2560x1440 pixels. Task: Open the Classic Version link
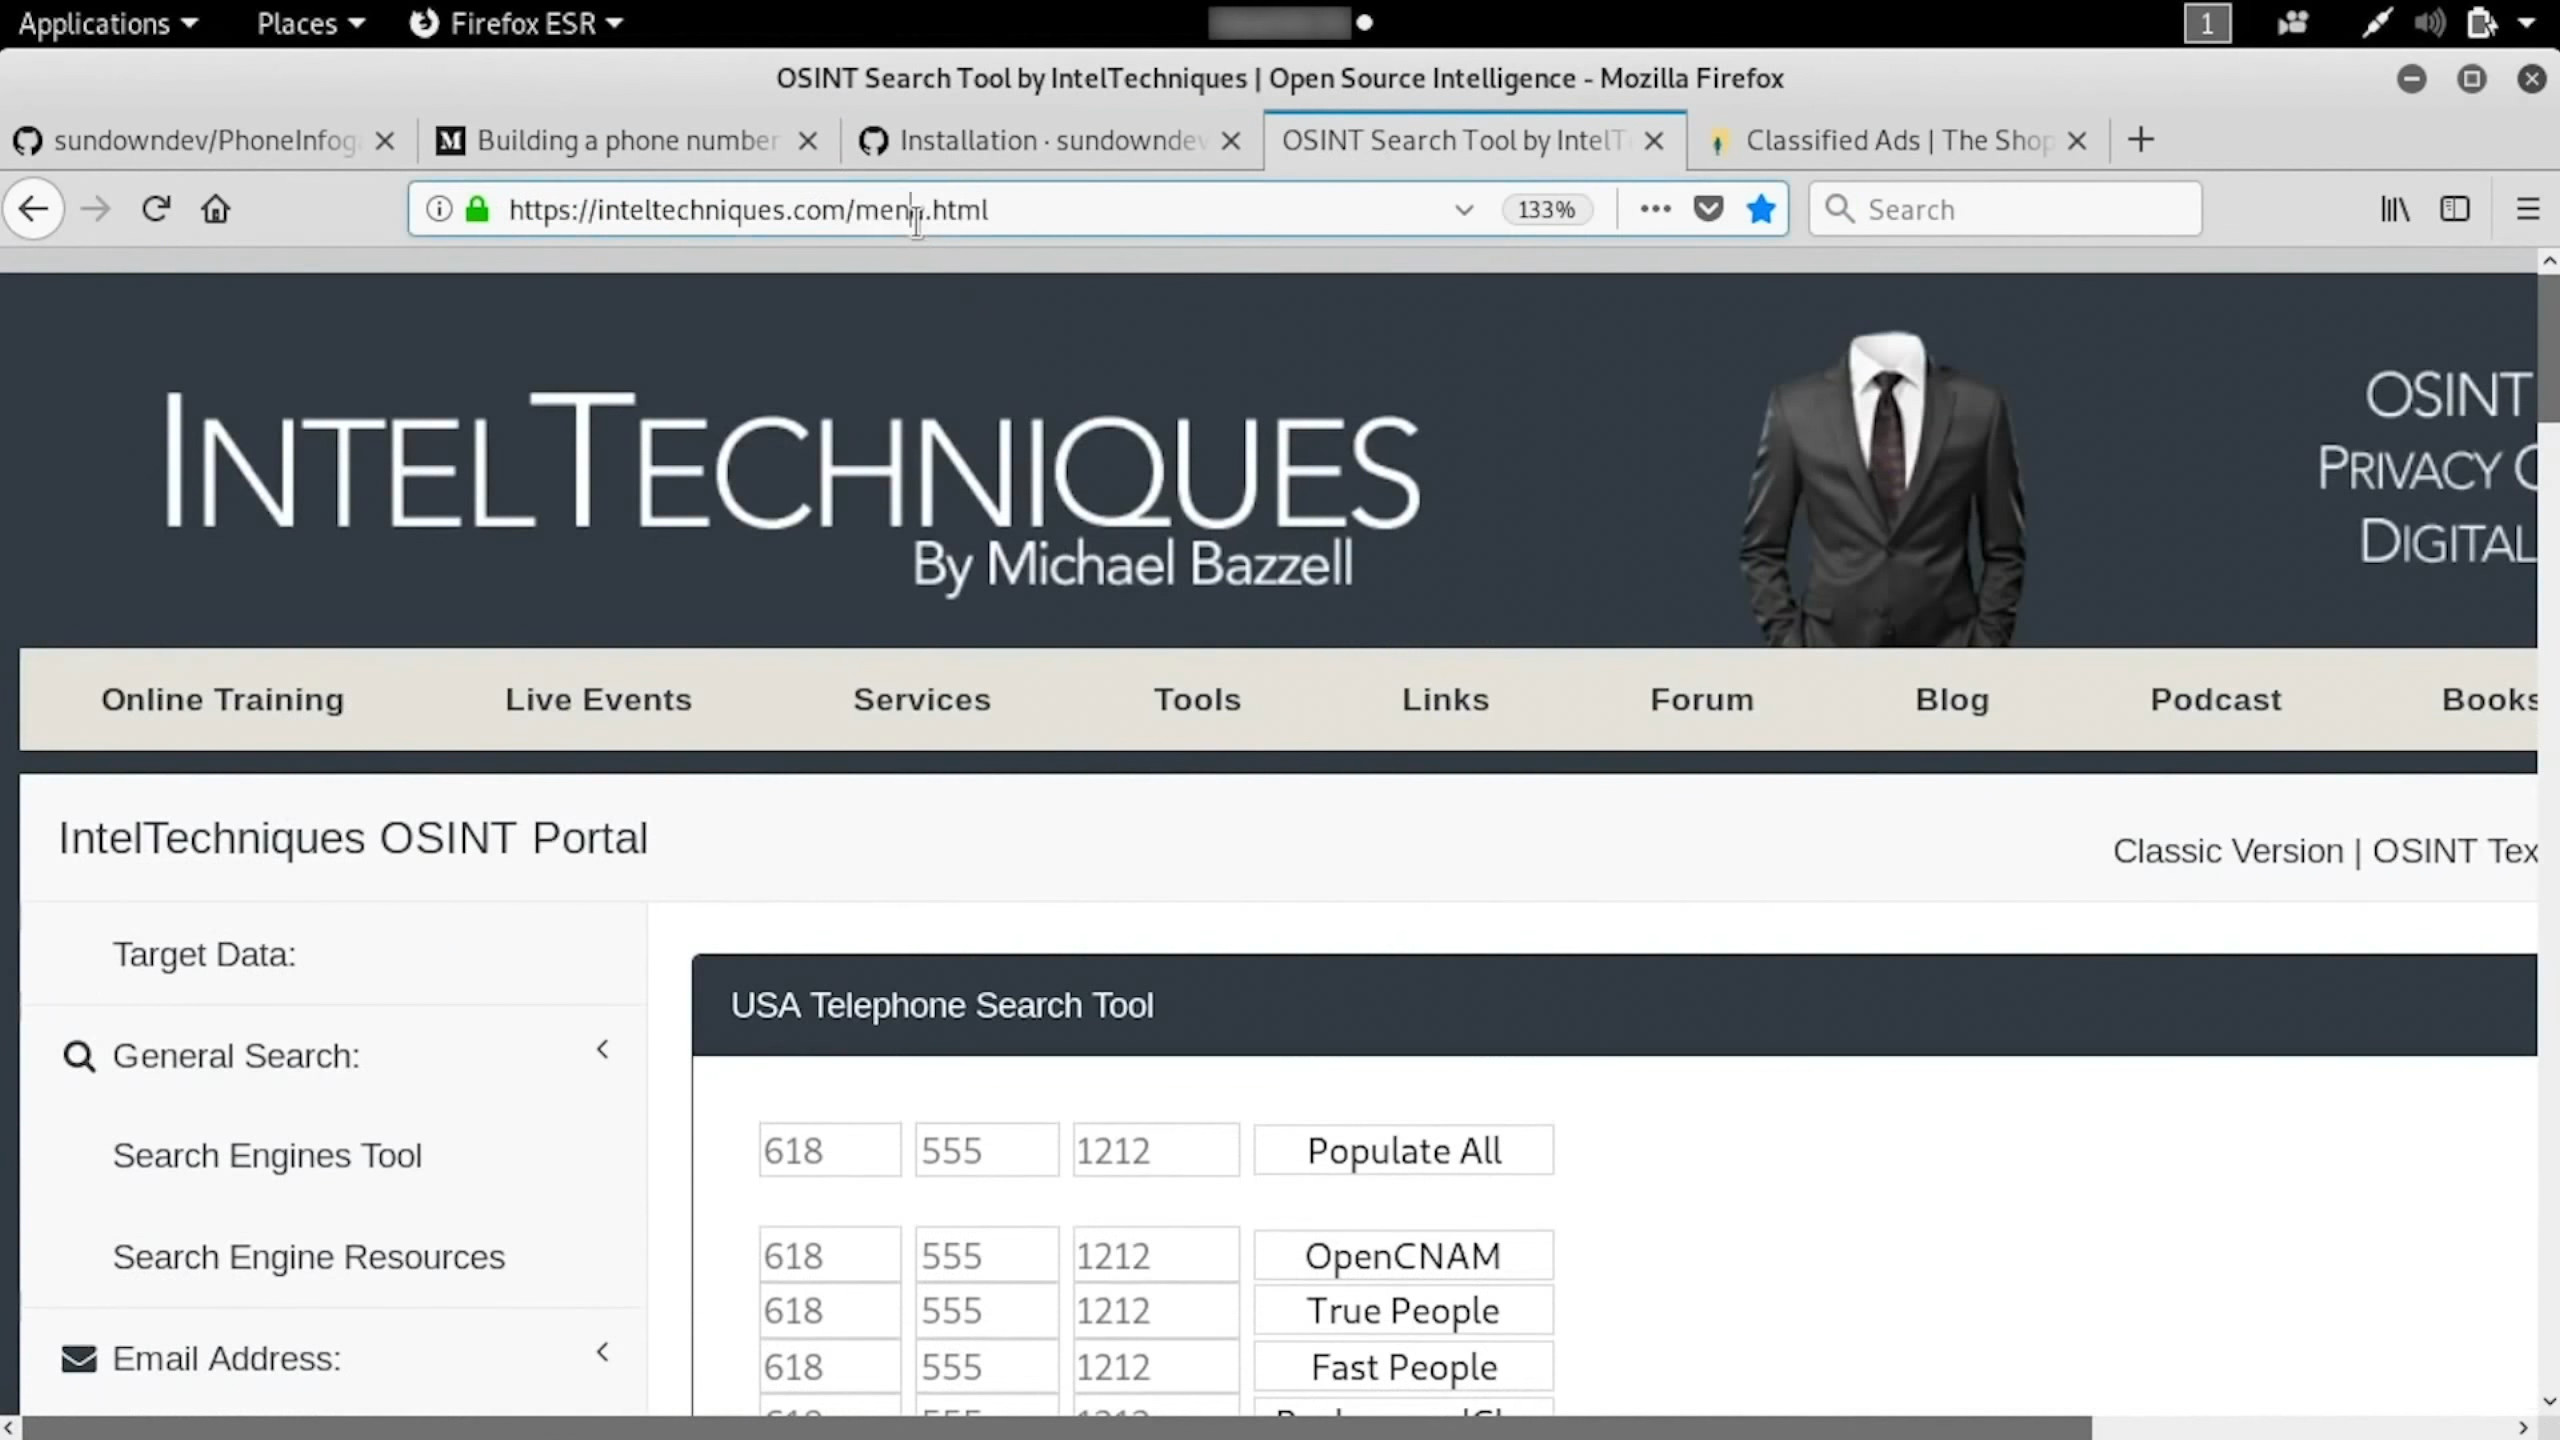pyautogui.click(x=2228, y=851)
